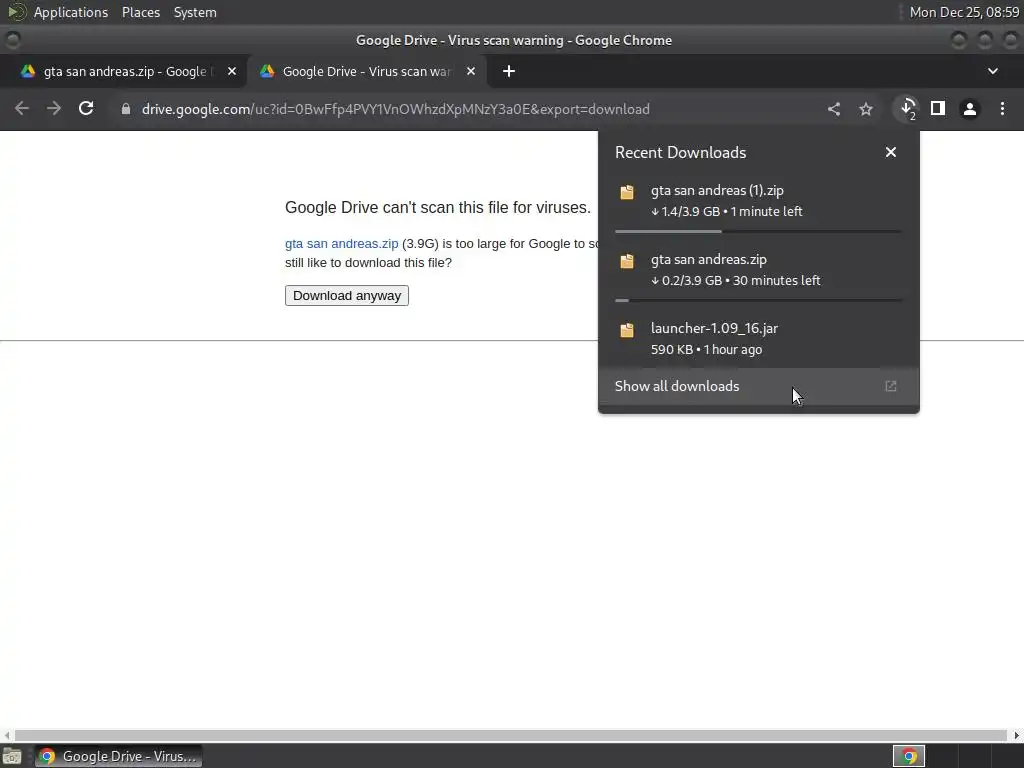Click the Recent Downloads heading

tap(680, 152)
